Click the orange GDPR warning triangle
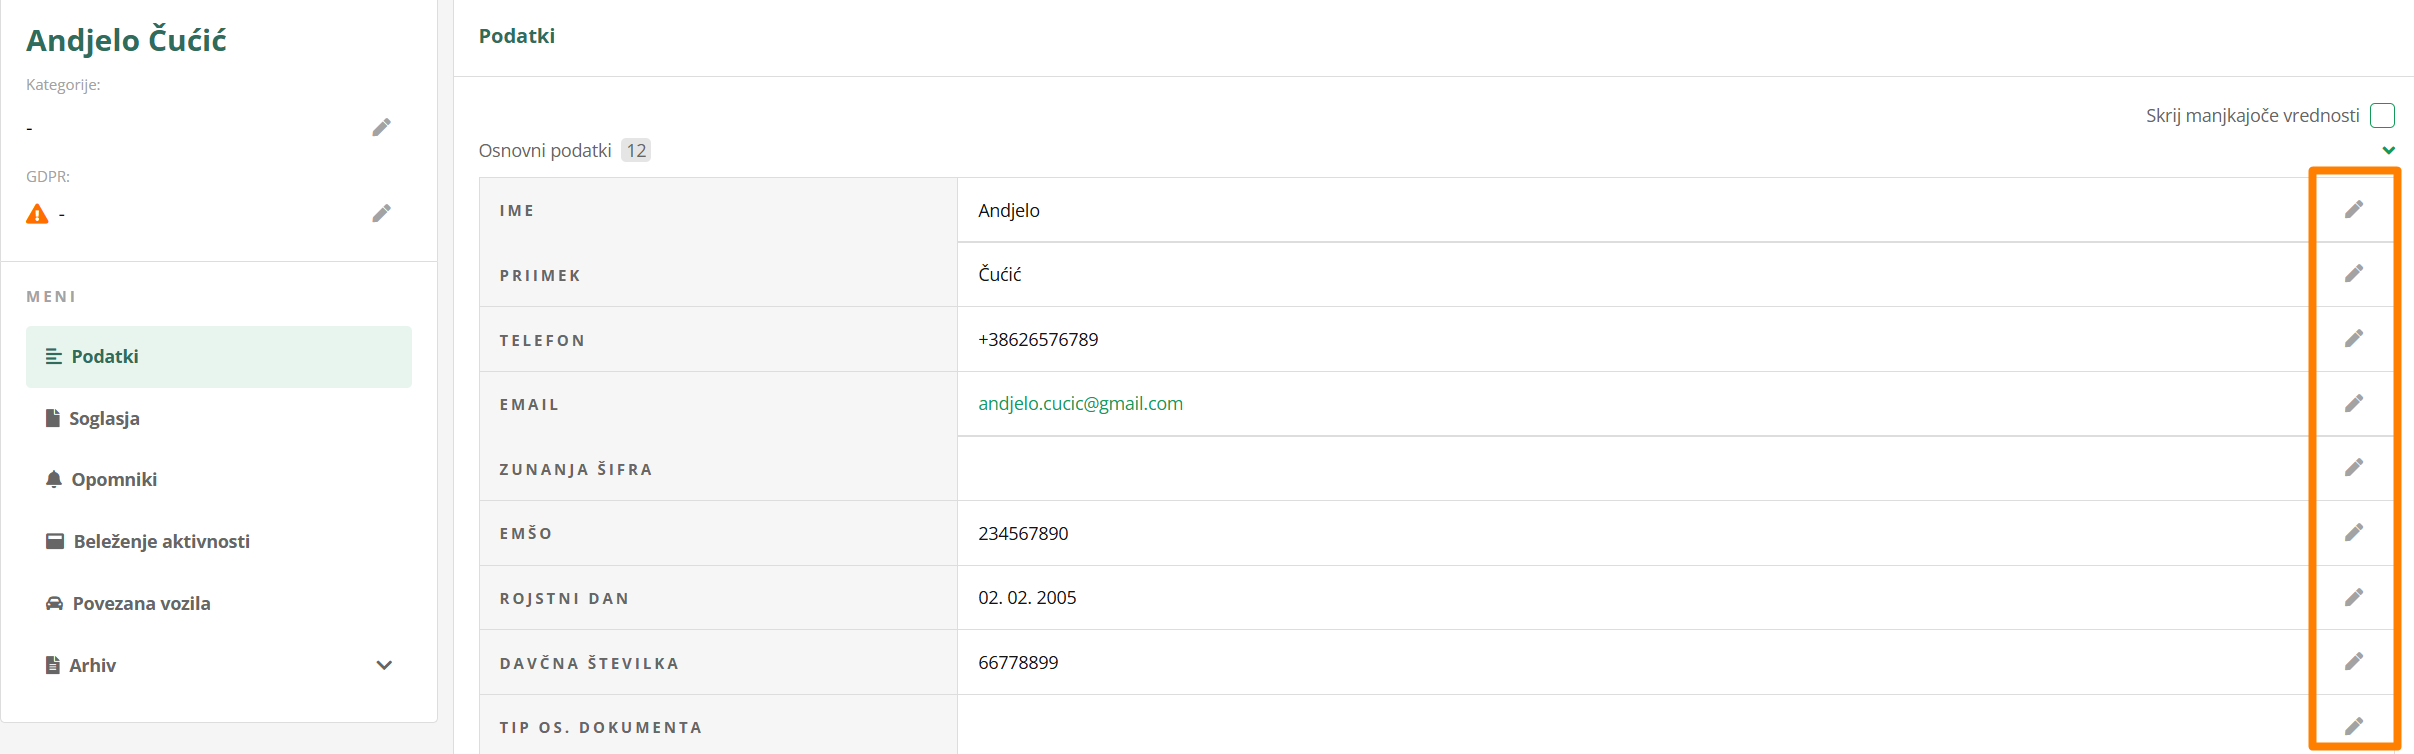The image size is (2414, 754). (37, 214)
